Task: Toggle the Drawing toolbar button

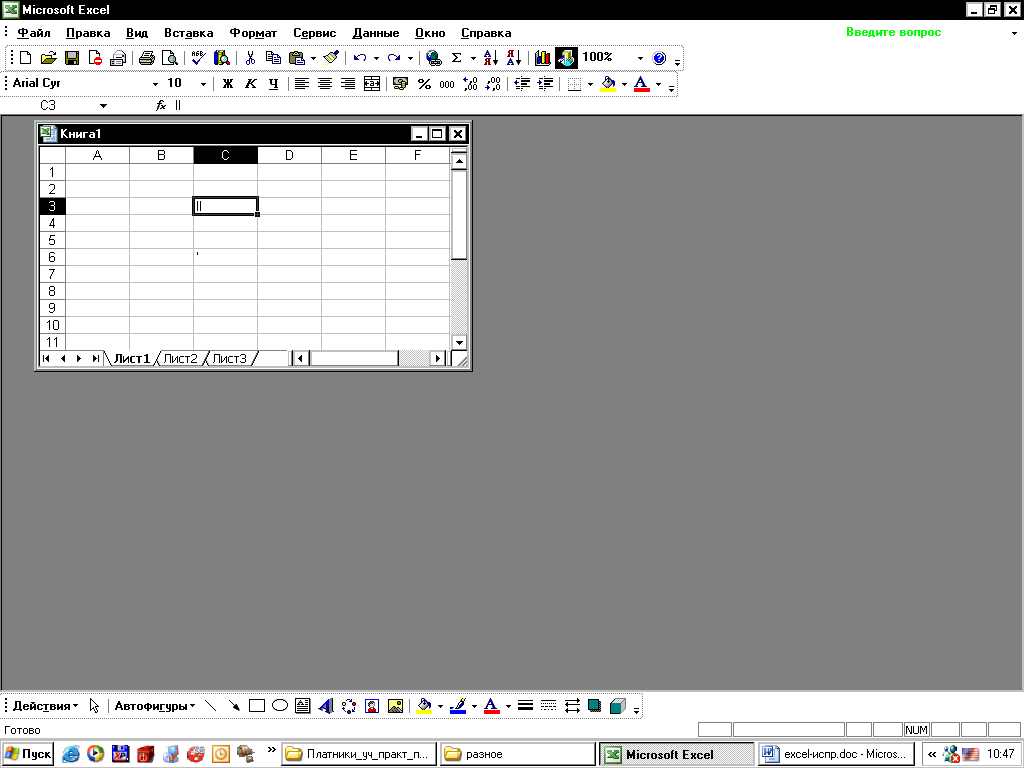Action: 566,58
